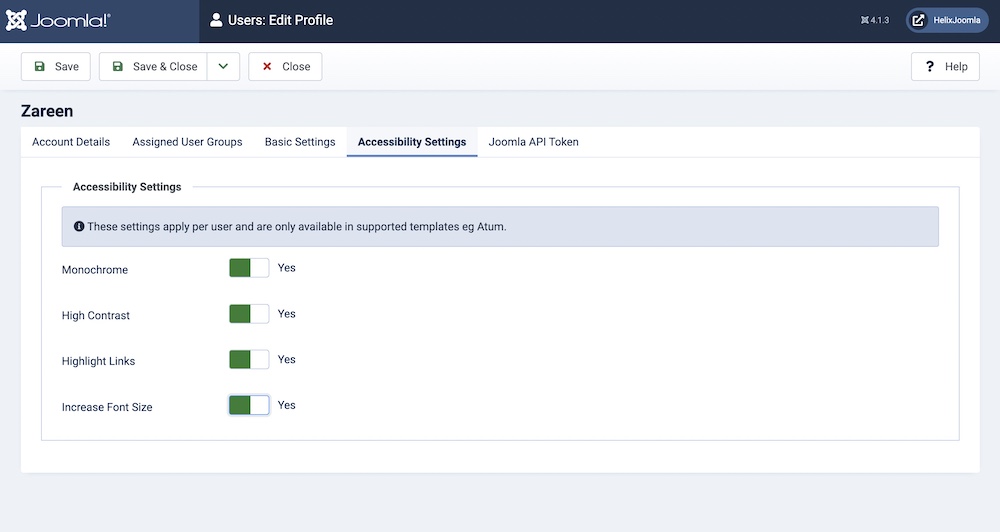This screenshot has height=532, width=1000.
Task: Go to the Basic Settings tab
Action: click(300, 142)
